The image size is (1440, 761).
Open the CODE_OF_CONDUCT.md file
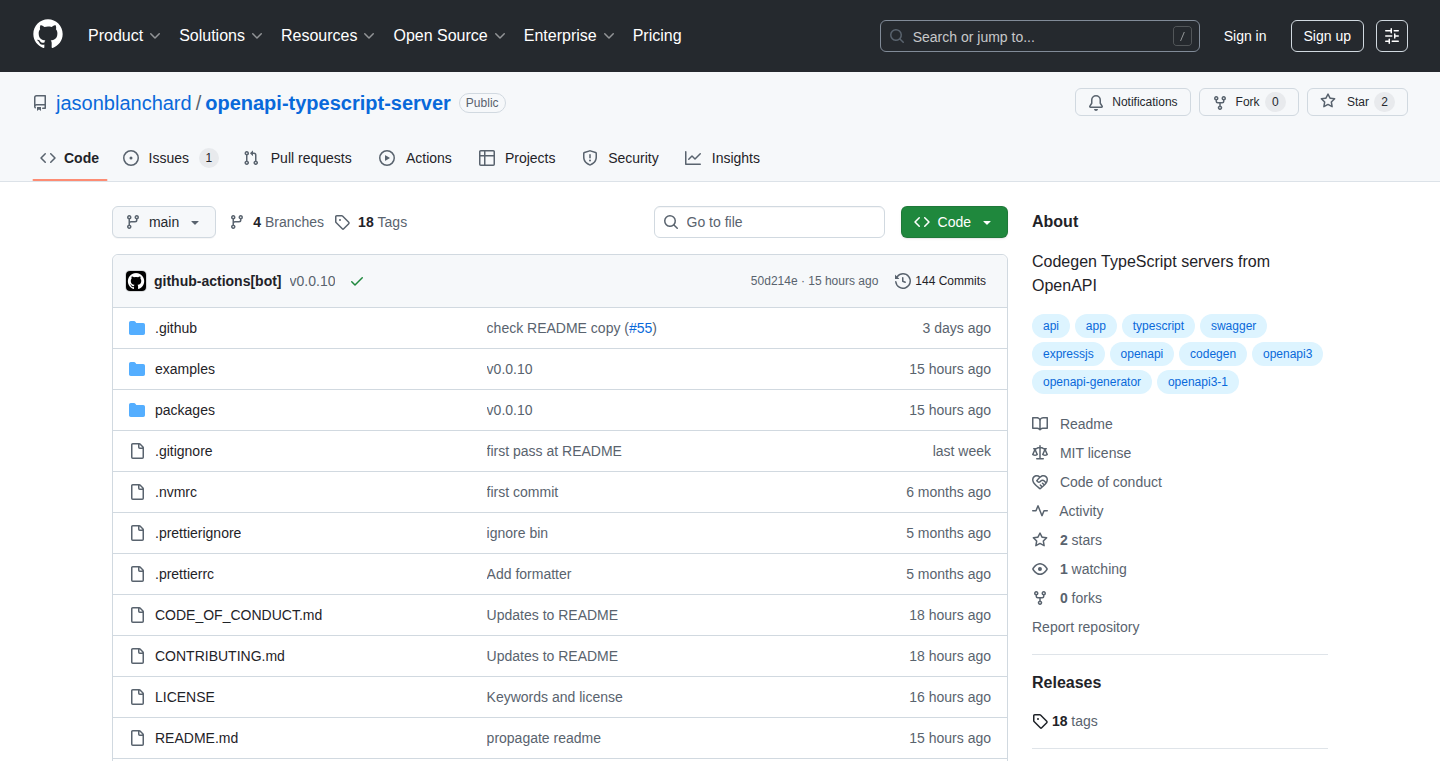point(239,615)
